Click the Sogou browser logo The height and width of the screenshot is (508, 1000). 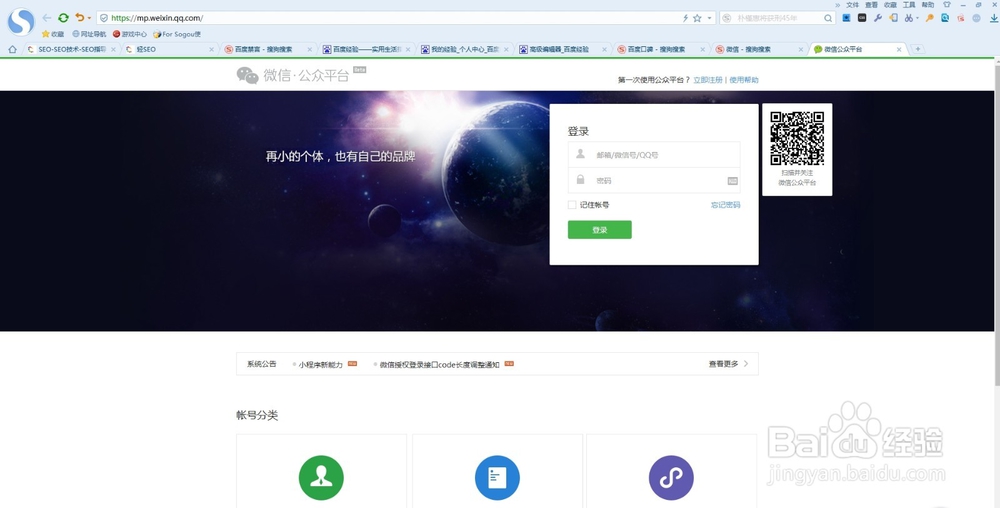click(21, 21)
